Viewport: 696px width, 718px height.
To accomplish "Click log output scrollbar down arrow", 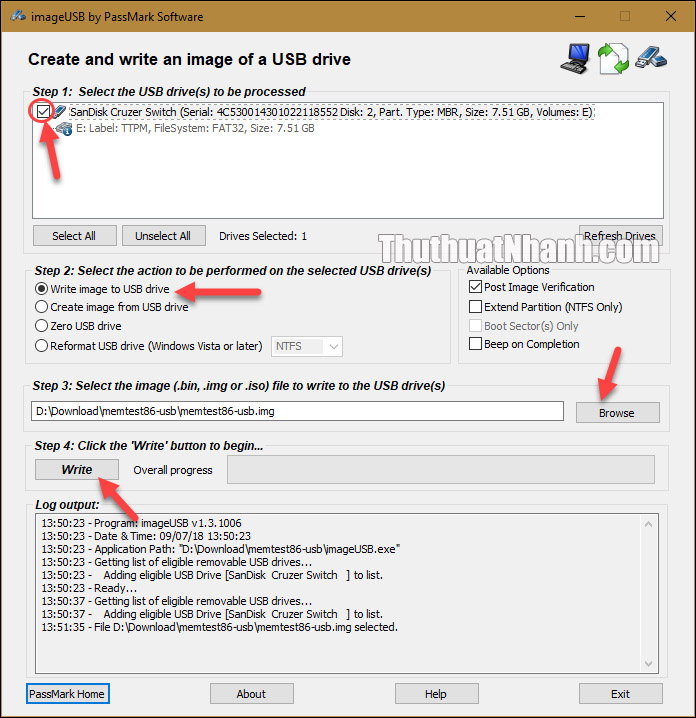I will click(648, 663).
